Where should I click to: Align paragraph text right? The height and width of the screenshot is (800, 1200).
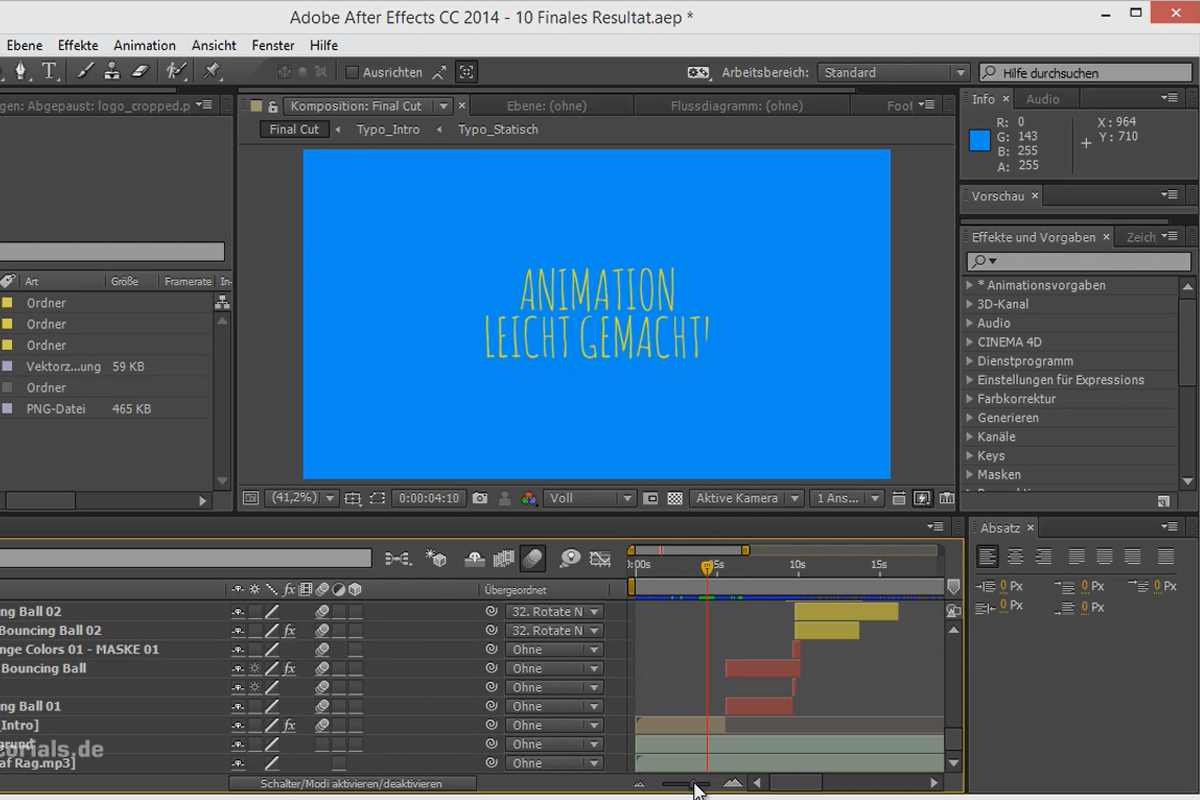click(x=1043, y=557)
